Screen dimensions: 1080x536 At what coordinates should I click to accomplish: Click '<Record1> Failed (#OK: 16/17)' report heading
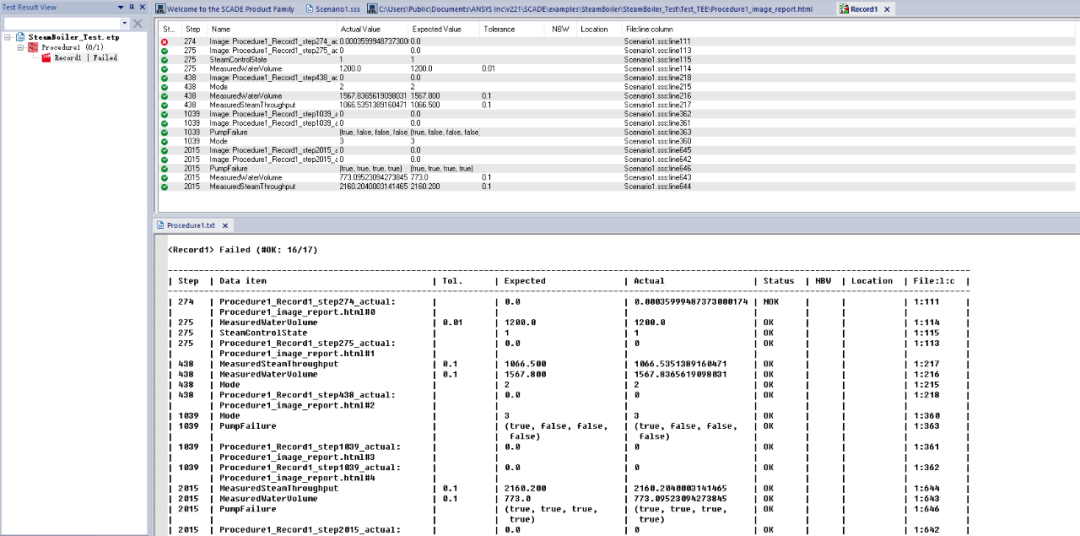(243, 249)
